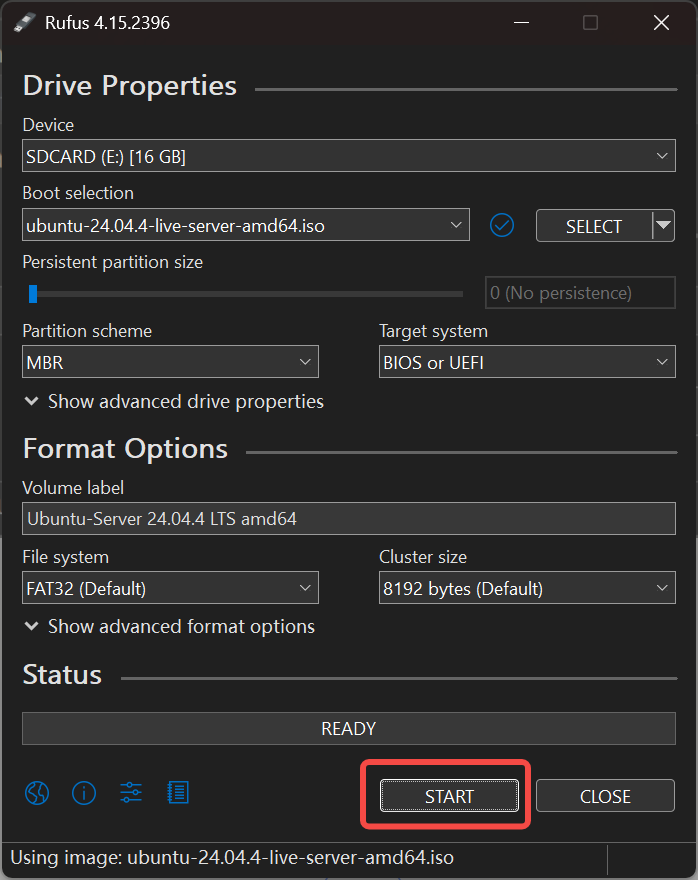Expand Show advanced format options
This screenshot has height=880, width=698.
point(170,626)
